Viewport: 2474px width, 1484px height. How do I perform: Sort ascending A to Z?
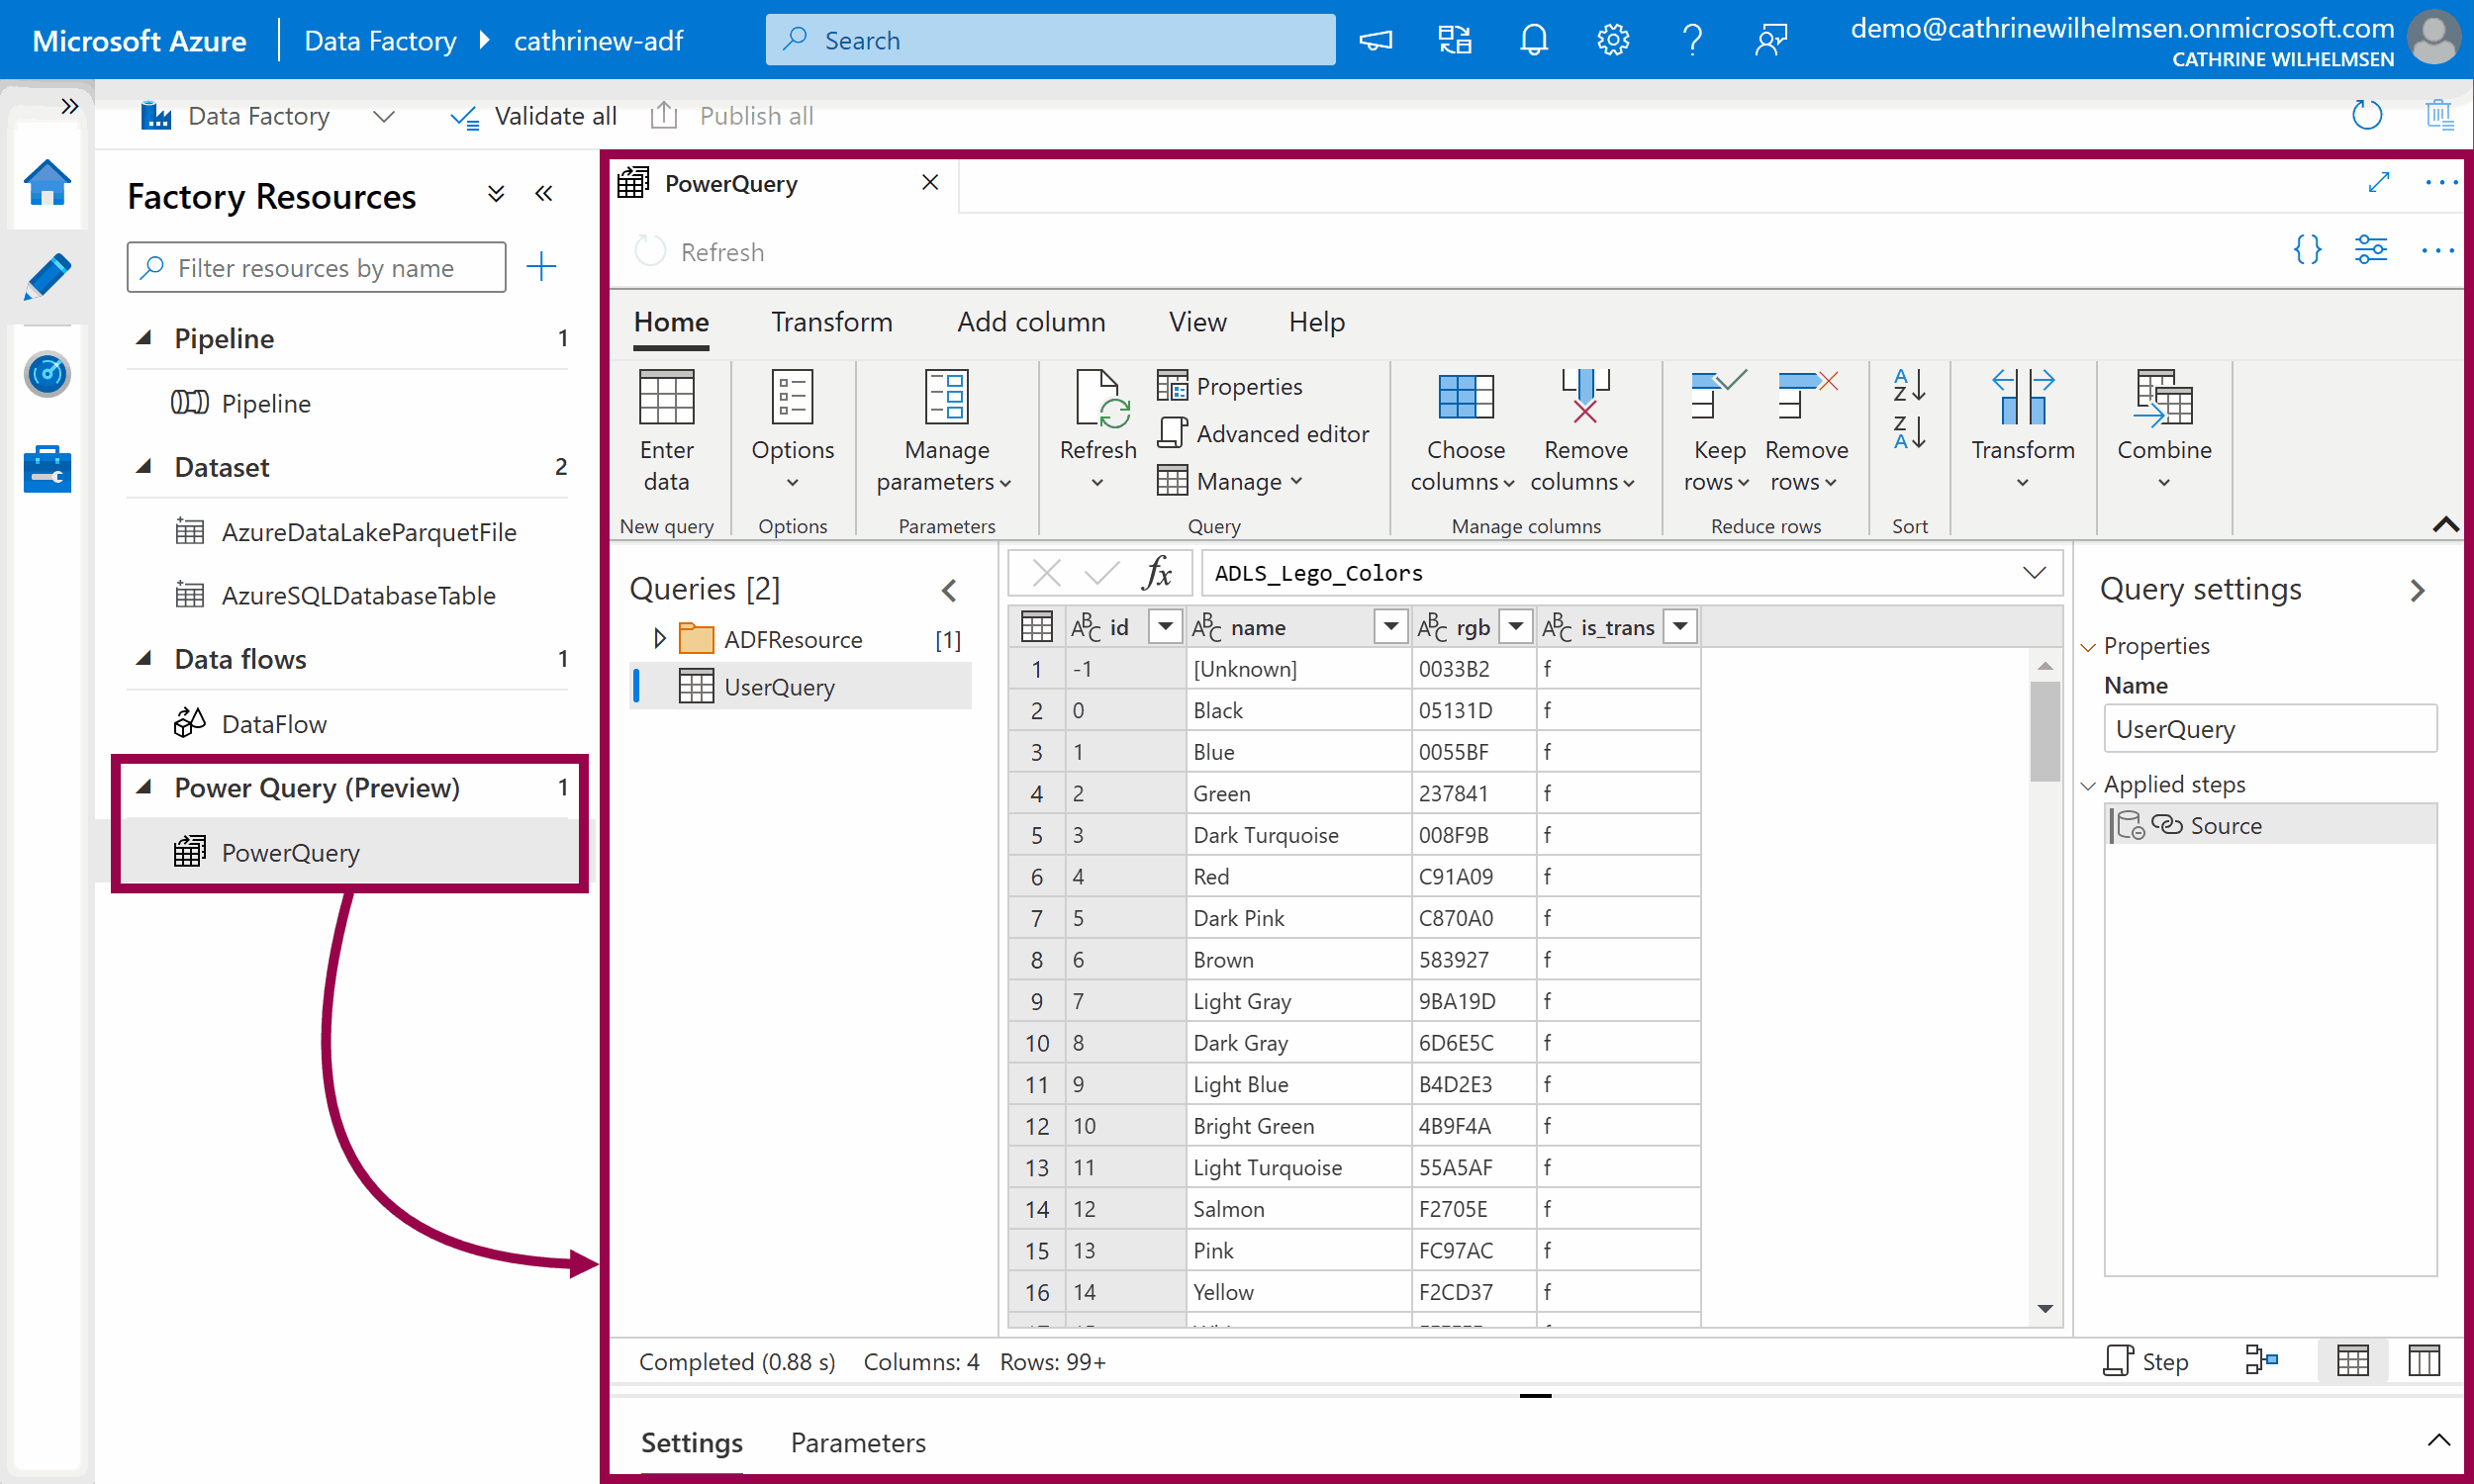coord(1908,385)
